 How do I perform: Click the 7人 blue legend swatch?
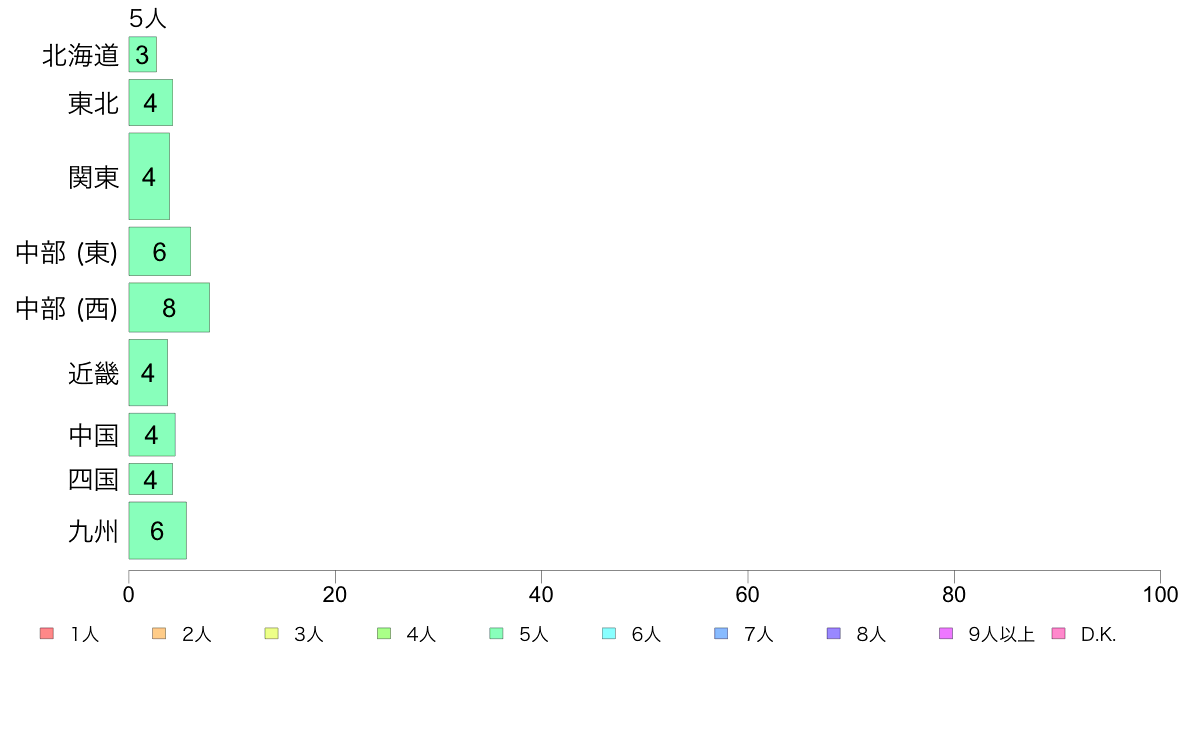(721, 634)
